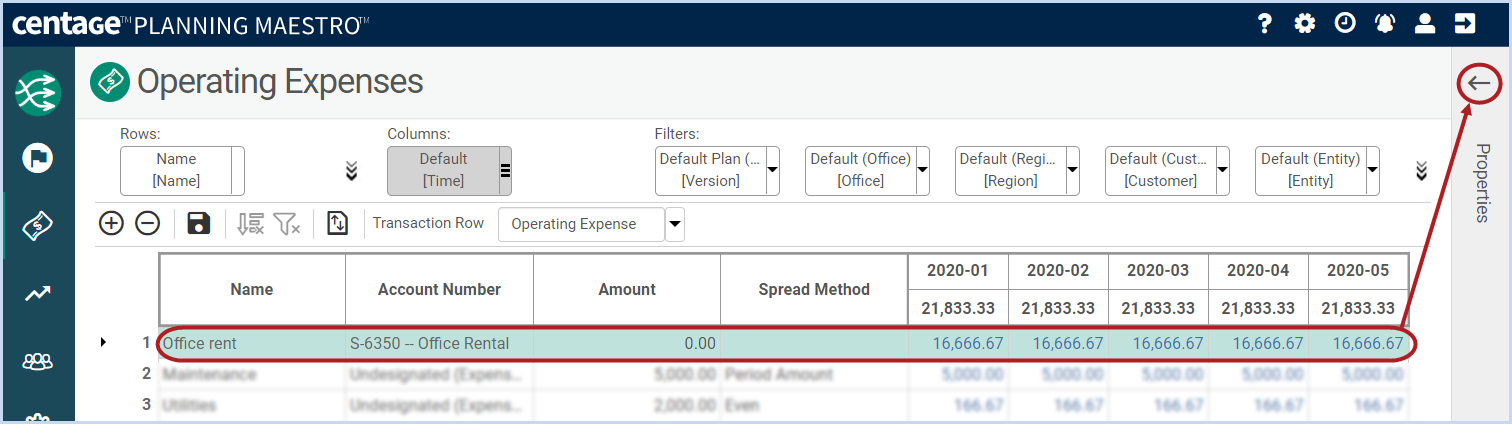Click the 2020-01 column header
The height and width of the screenshot is (424, 1512).
958,270
